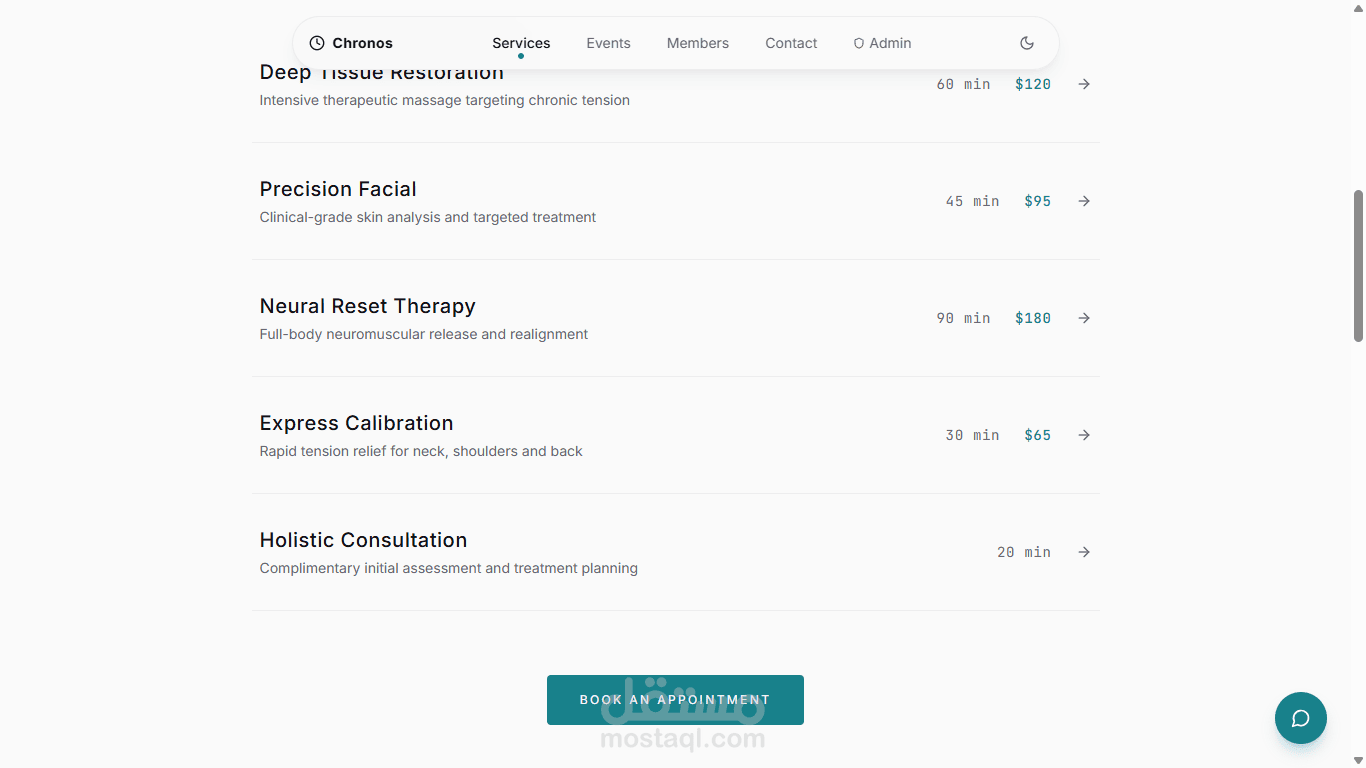Click the arrow for Express Calibration
The height and width of the screenshot is (768, 1366).
[1084, 435]
